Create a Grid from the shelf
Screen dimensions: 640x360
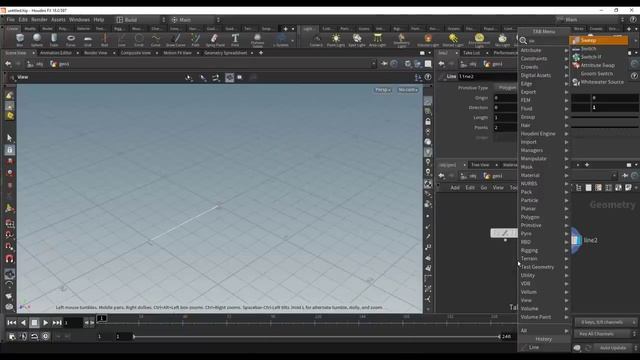pyautogui.click(x=88, y=40)
